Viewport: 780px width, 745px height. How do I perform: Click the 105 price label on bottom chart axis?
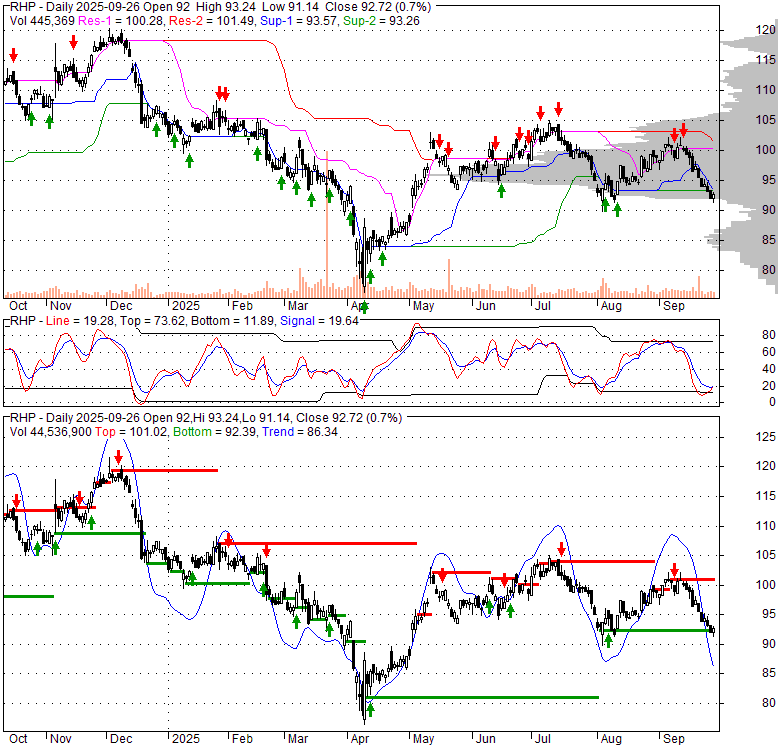766,555
